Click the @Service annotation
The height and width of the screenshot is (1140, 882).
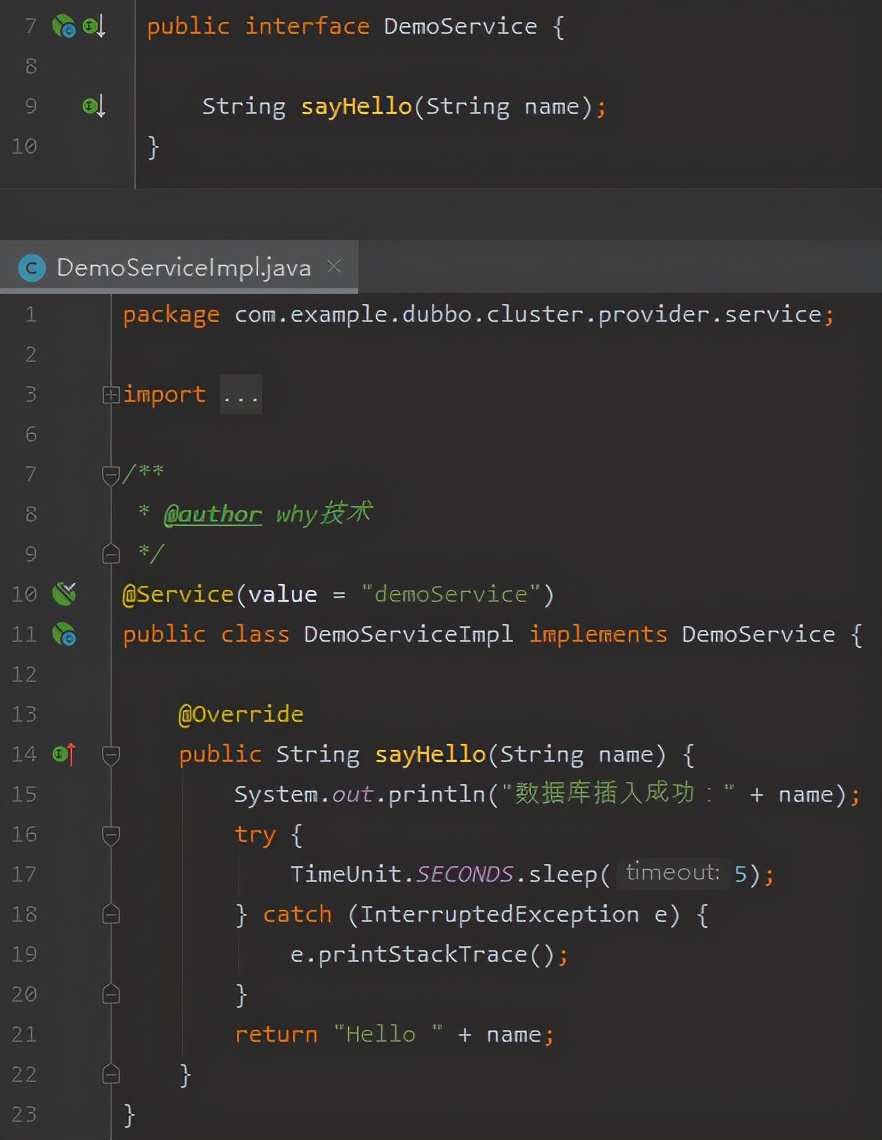point(177,595)
